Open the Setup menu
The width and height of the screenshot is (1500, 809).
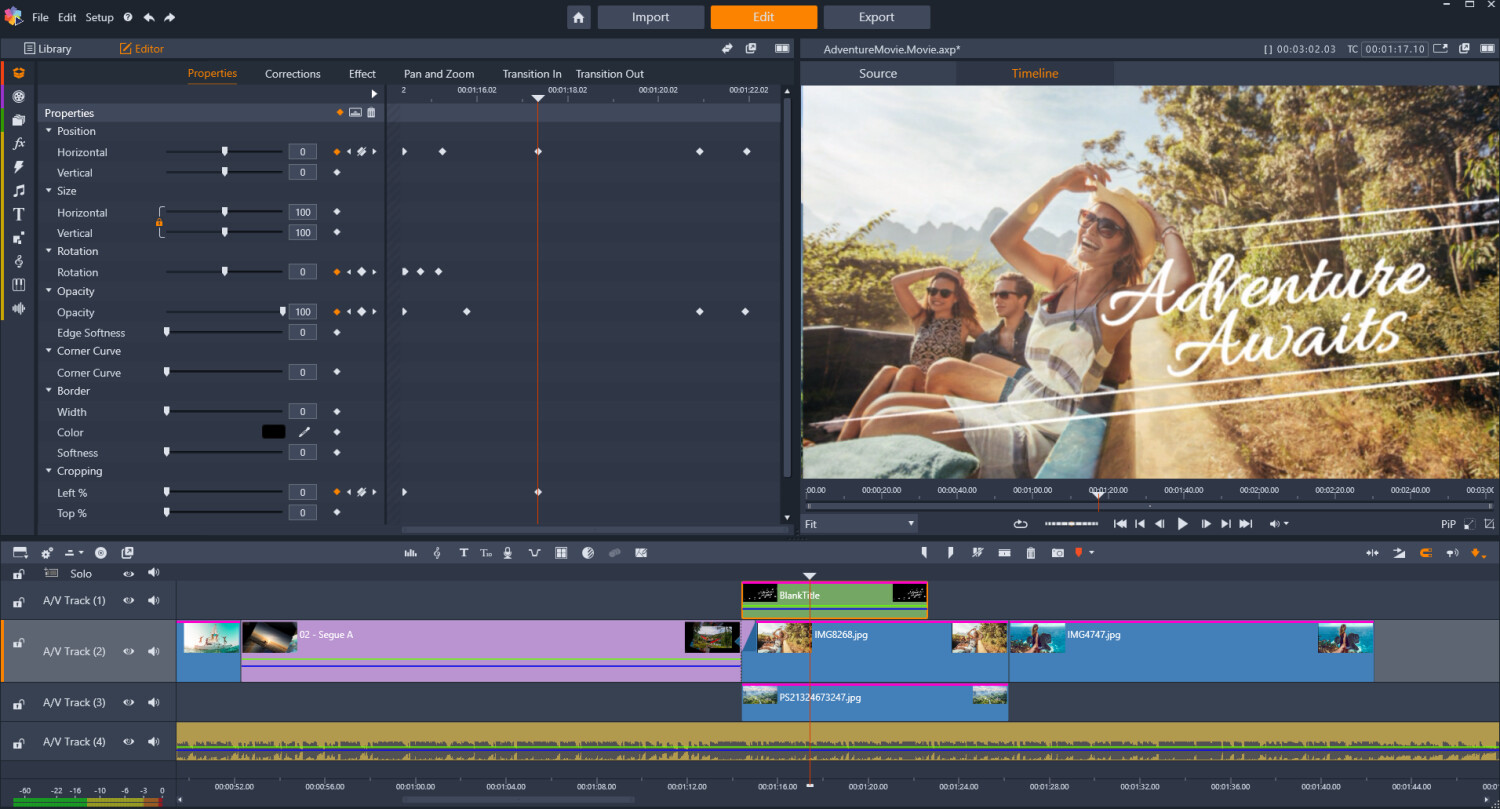pos(99,18)
